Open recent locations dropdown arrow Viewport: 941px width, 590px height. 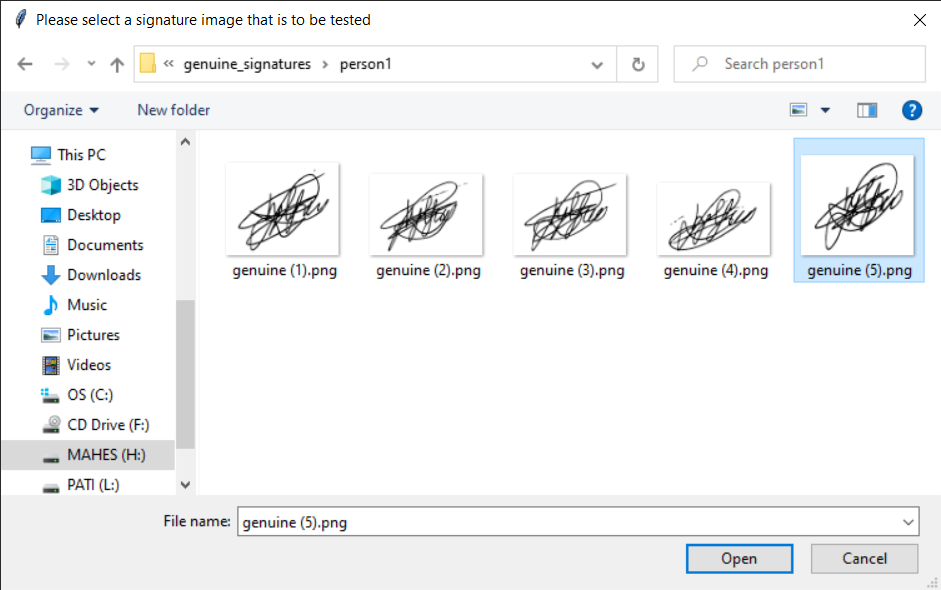coord(91,63)
